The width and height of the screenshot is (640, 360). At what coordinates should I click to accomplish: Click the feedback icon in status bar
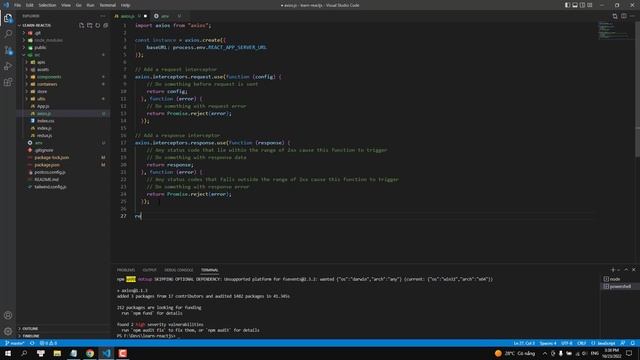pyautogui.click(x=623, y=343)
